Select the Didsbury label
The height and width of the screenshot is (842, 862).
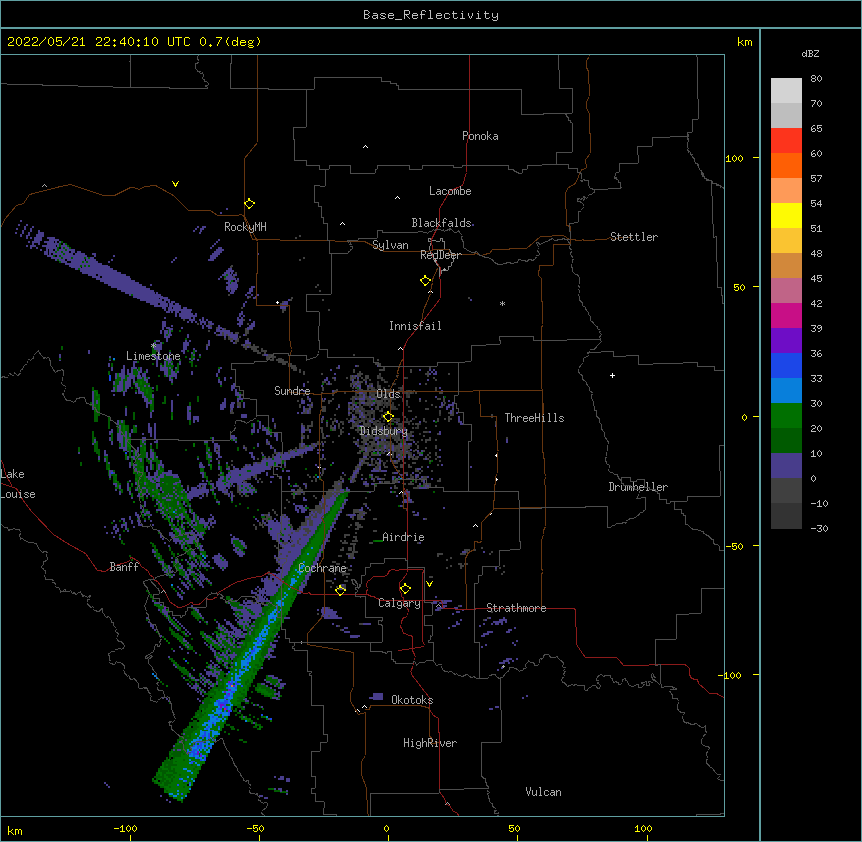tap(384, 431)
